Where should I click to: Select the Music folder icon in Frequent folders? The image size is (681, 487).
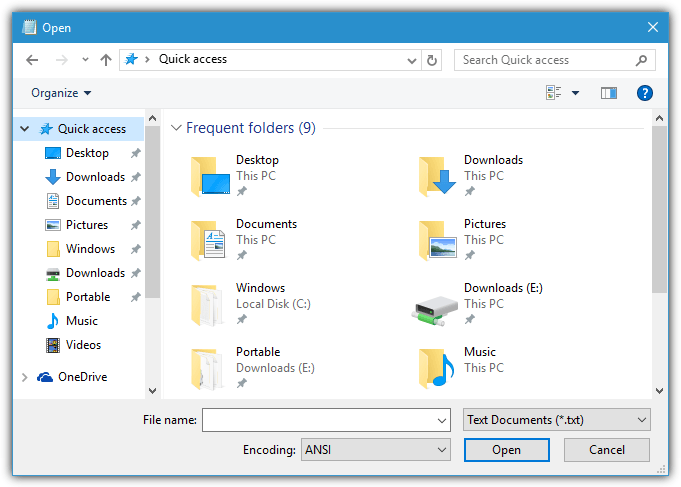click(436, 368)
